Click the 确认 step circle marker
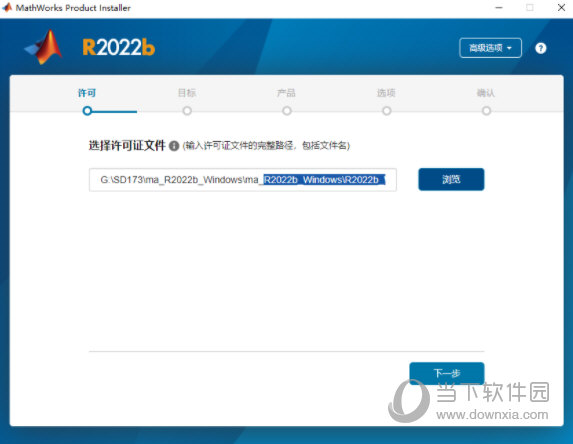This screenshot has height=444, width=573. tap(486, 111)
